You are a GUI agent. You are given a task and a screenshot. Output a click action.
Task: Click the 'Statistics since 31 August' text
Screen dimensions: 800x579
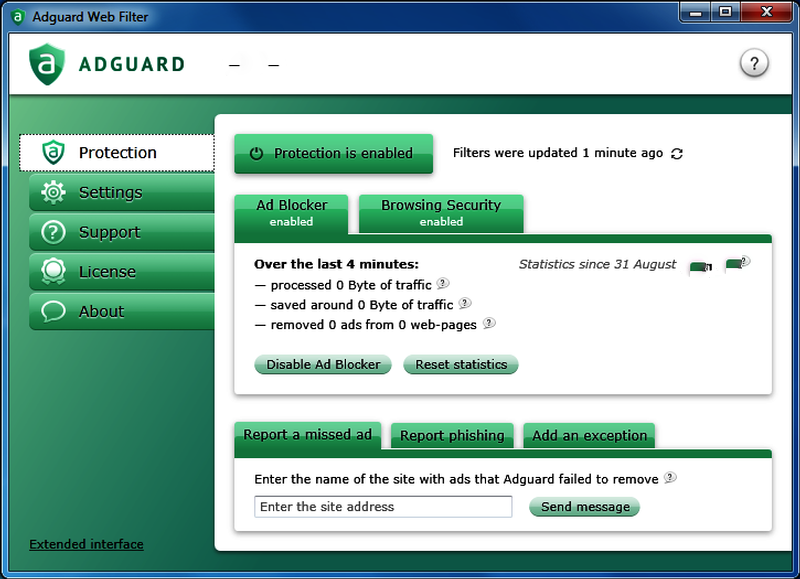pos(597,264)
